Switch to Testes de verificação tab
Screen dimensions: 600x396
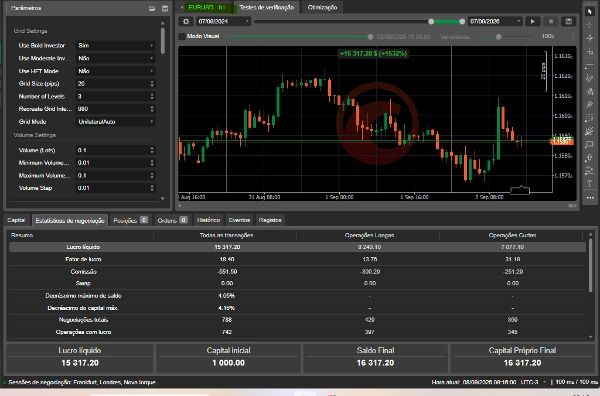(x=267, y=7)
